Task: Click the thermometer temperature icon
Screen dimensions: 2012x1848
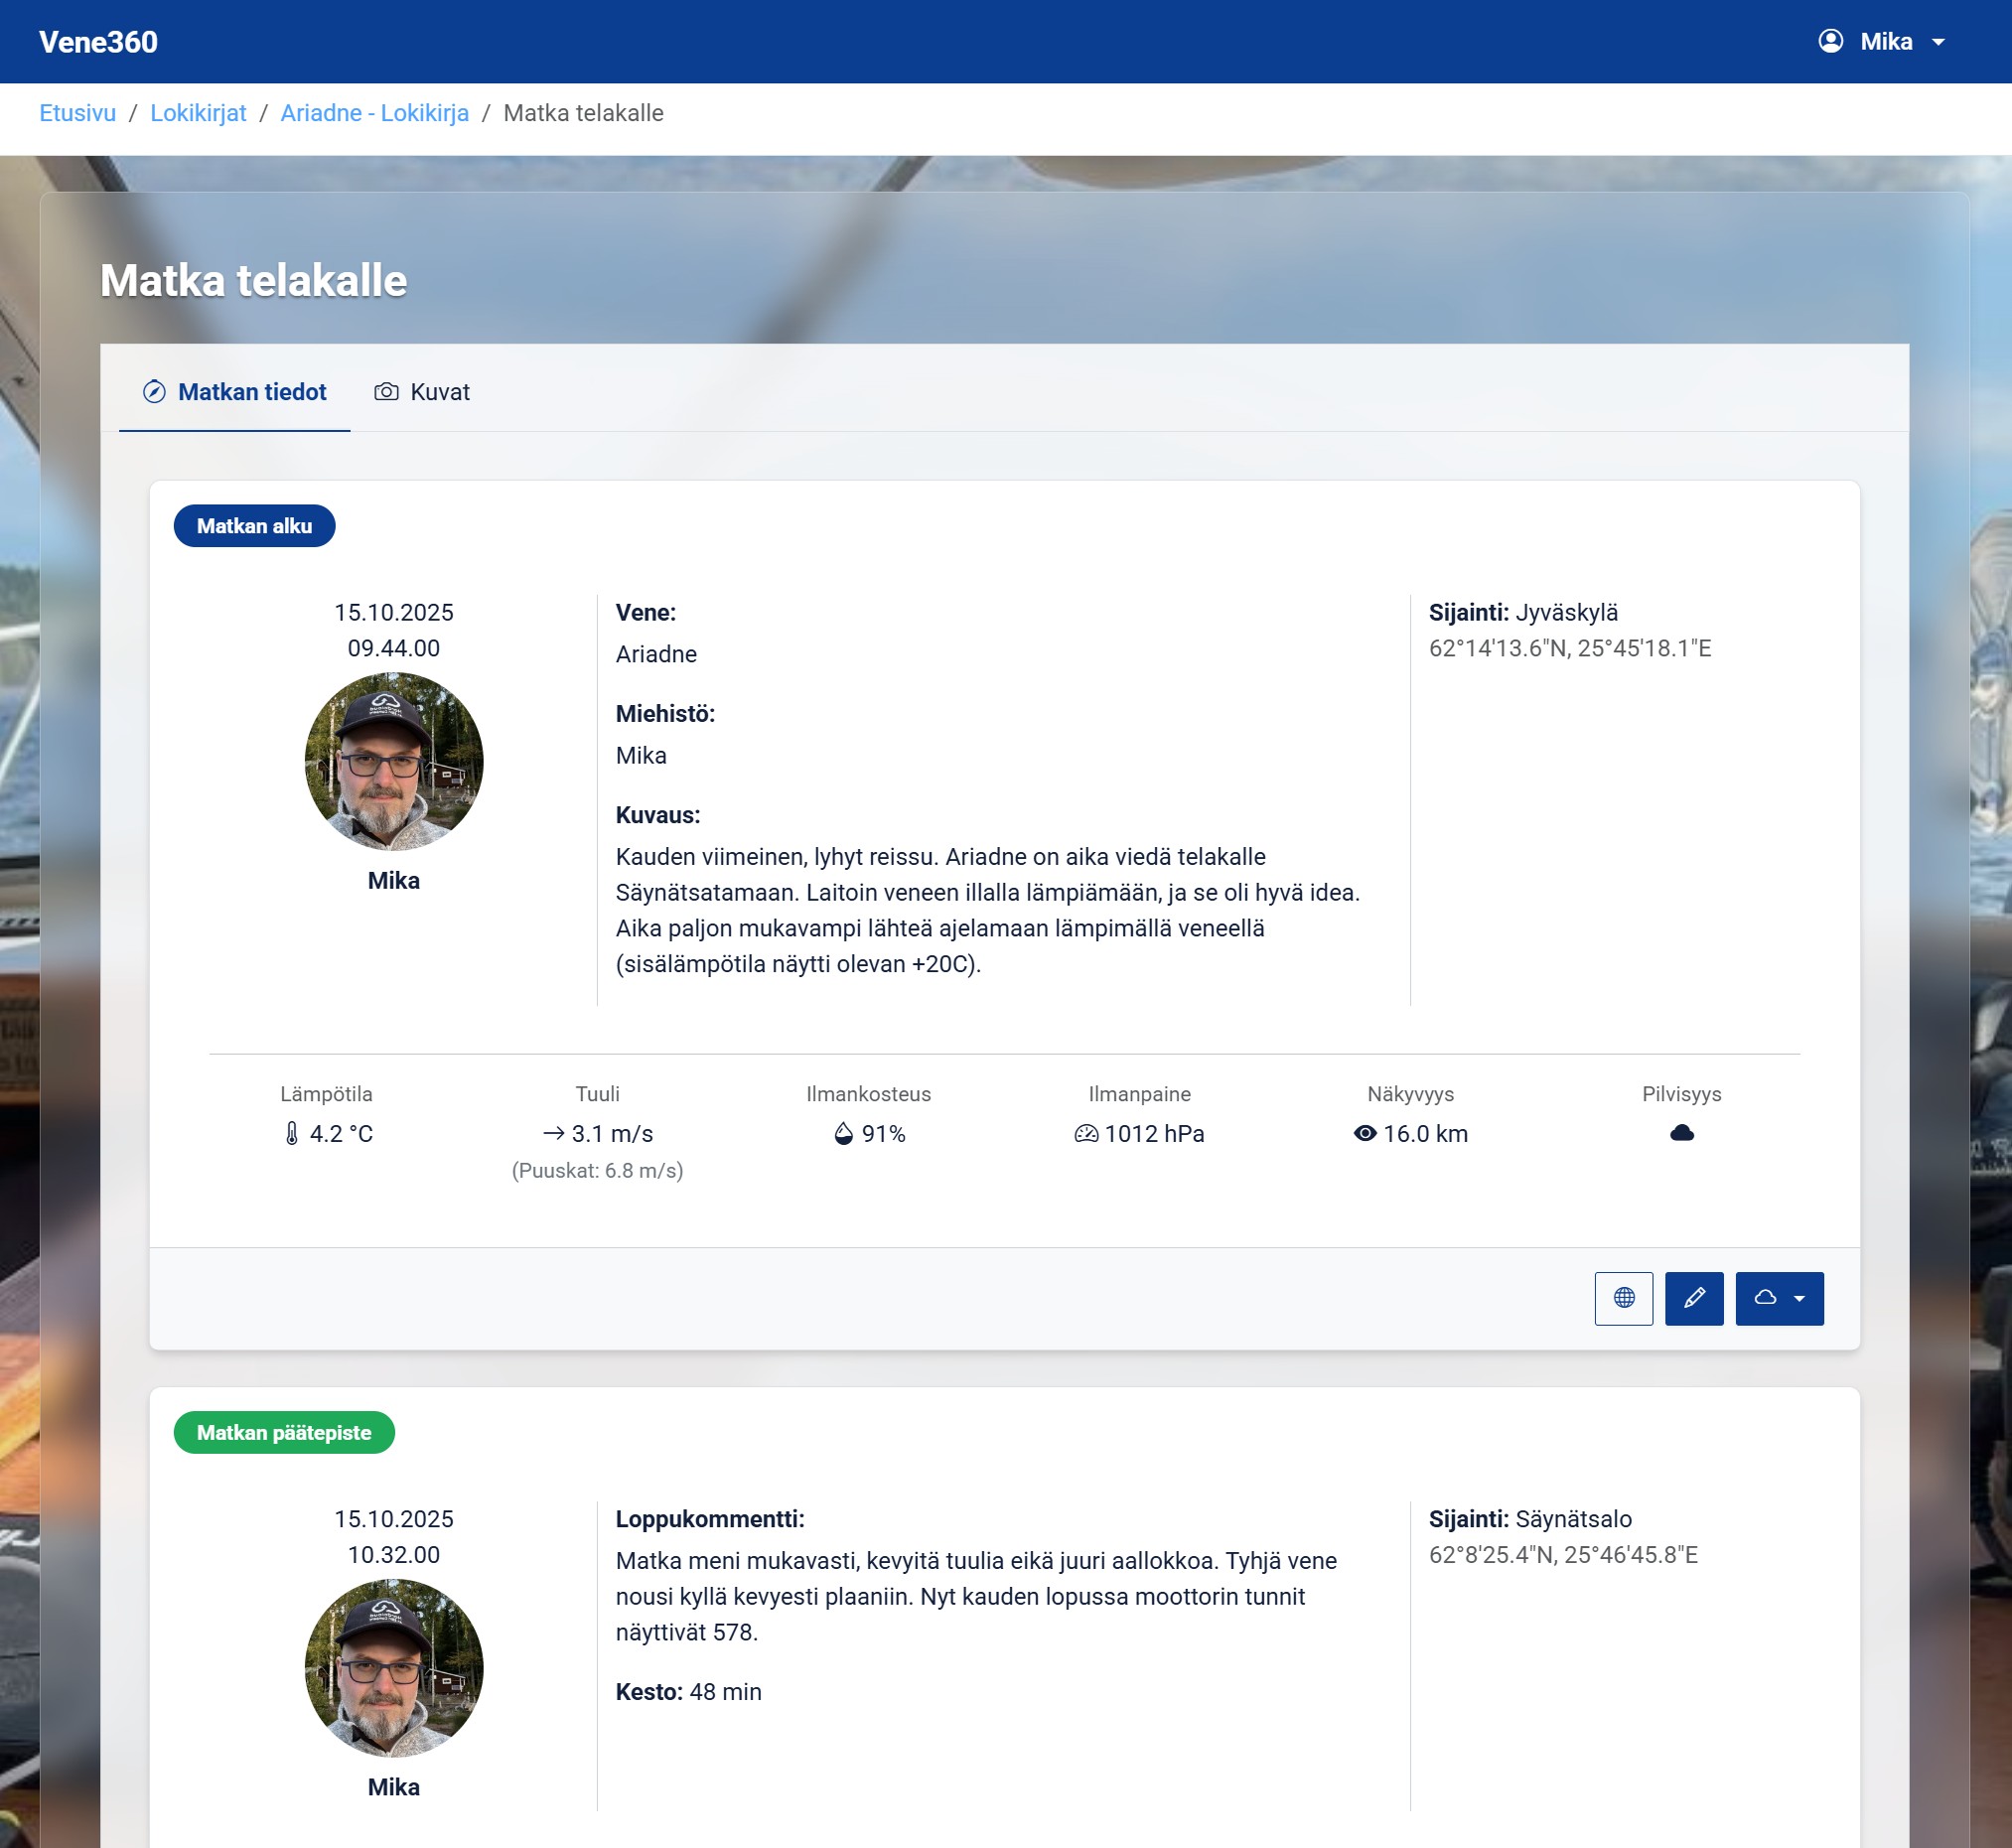Action: coord(291,1133)
